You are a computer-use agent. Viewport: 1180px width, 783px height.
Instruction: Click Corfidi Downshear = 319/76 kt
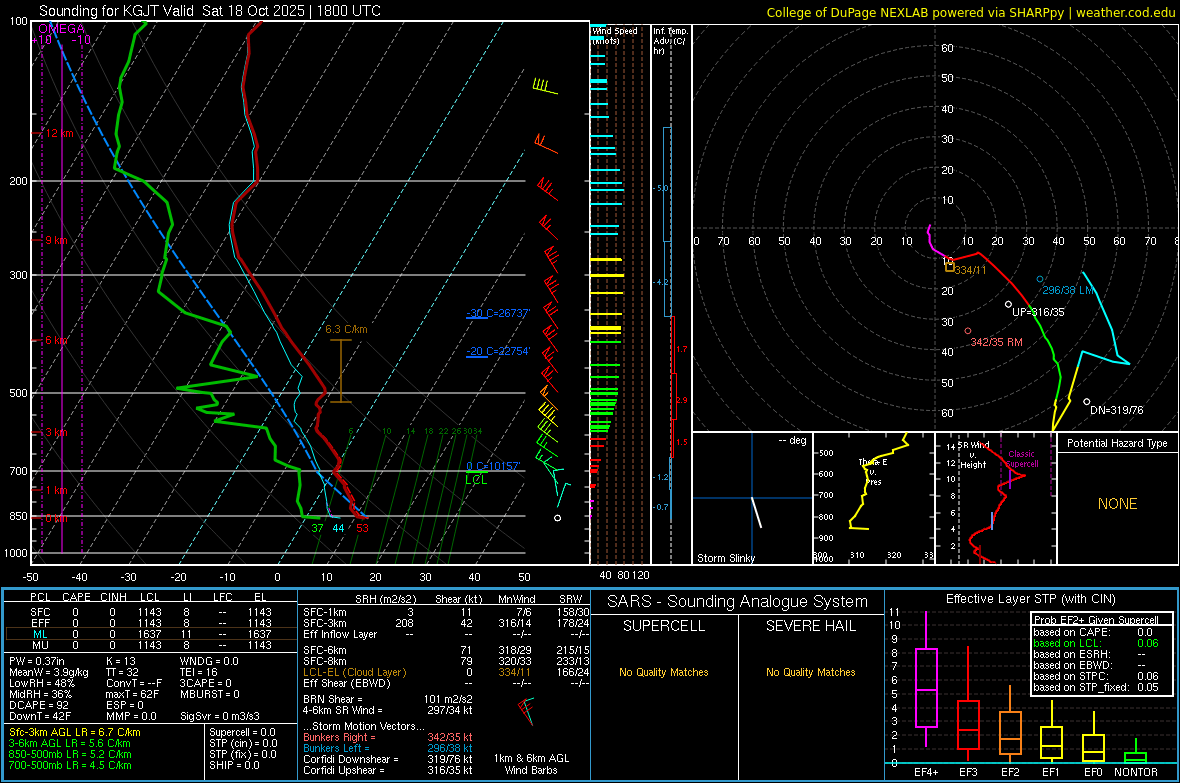click(x=388, y=760)
